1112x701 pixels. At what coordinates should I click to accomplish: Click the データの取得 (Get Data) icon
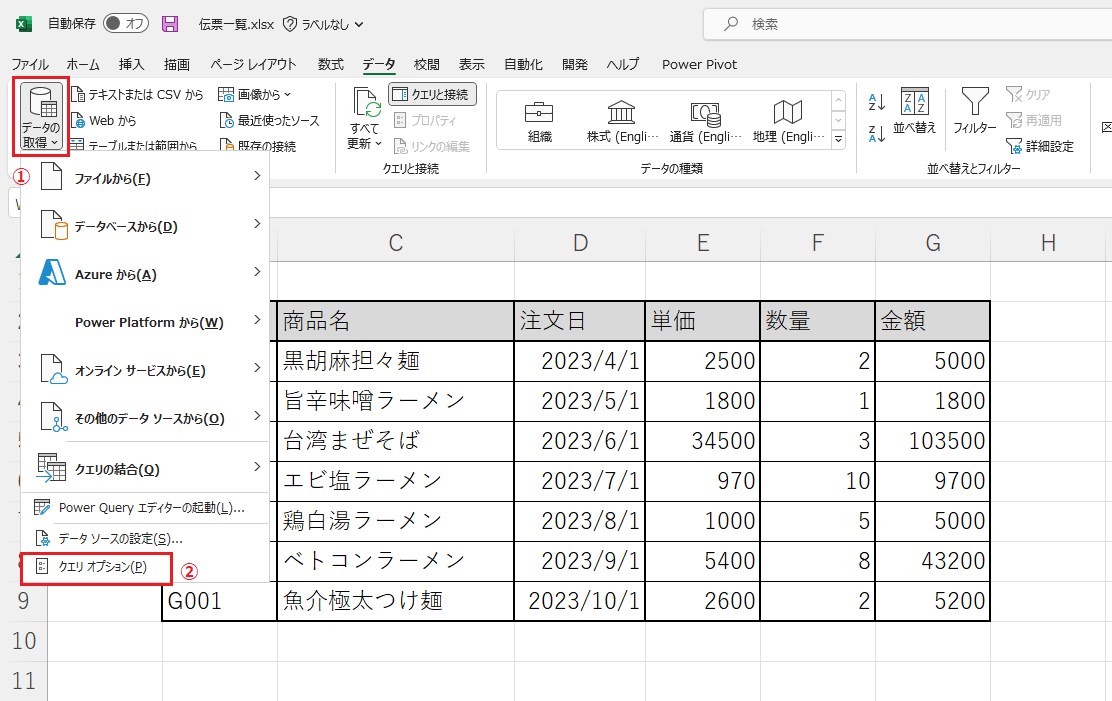tap(41, 103)
